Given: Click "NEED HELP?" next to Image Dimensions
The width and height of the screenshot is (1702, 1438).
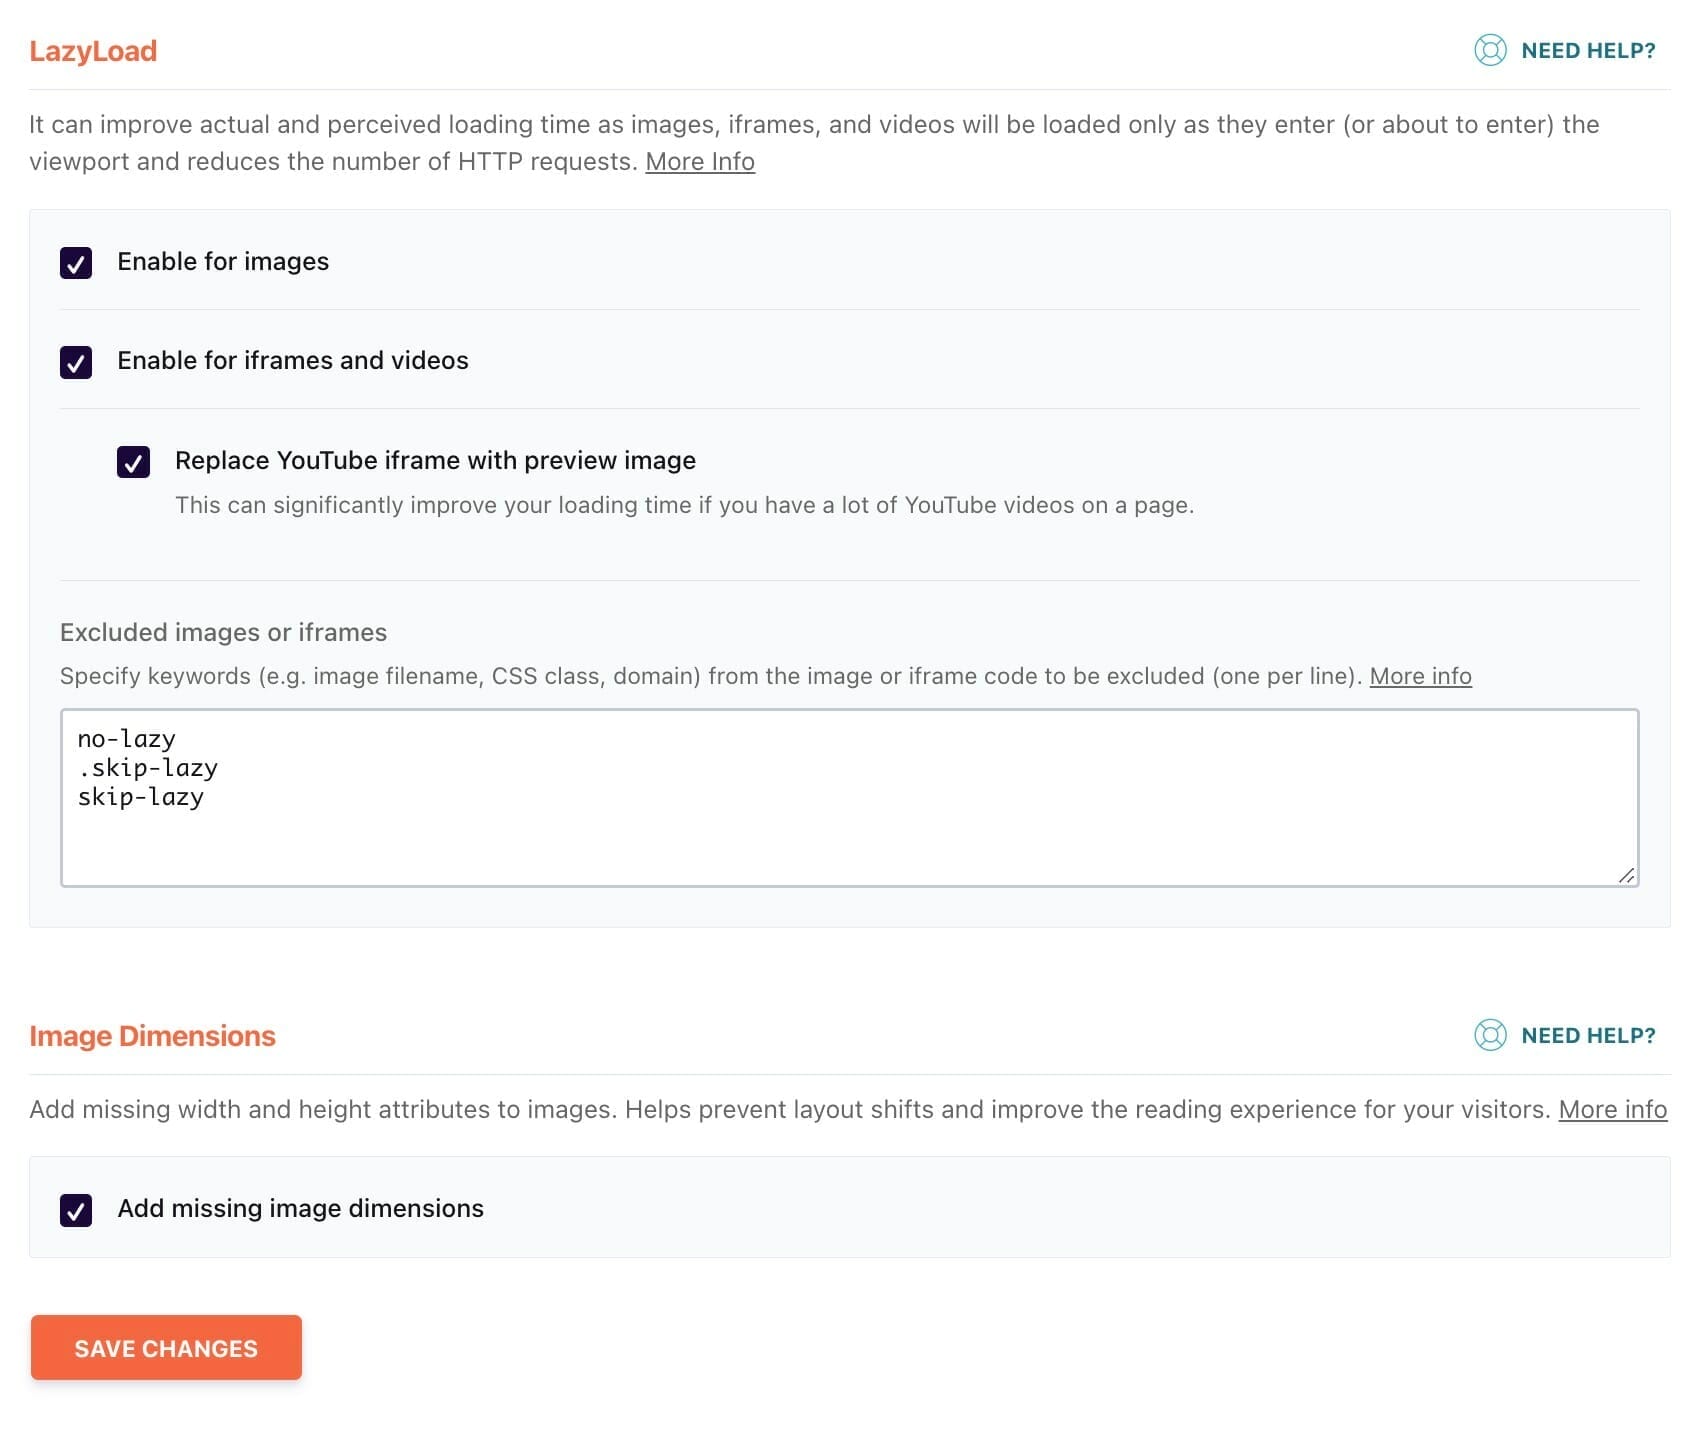Looking at the screenshot, I should tap(1587, 1036).
